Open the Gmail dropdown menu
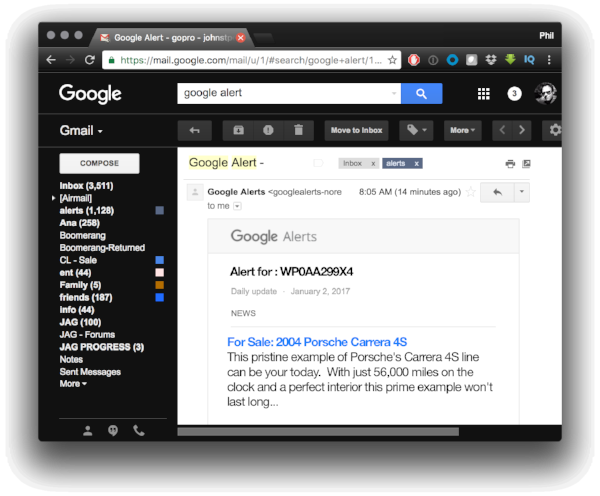Image resolution: width=600 pixels, height=496 pixels. [x=81, y=131]
